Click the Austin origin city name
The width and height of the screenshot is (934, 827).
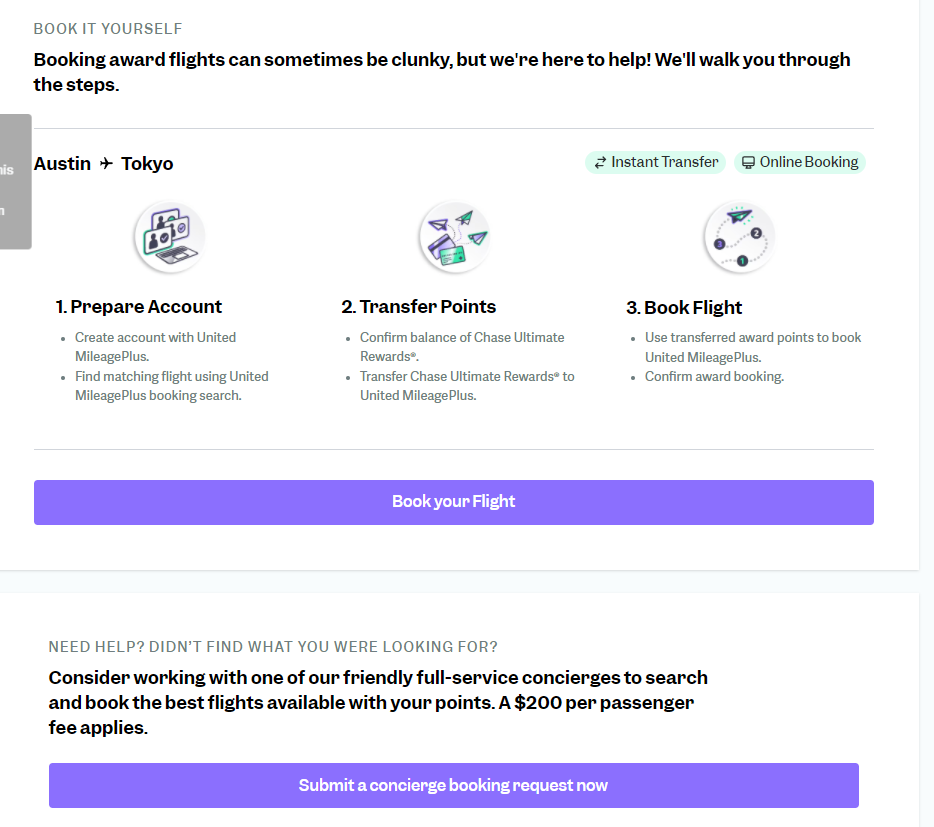(62, 164)
